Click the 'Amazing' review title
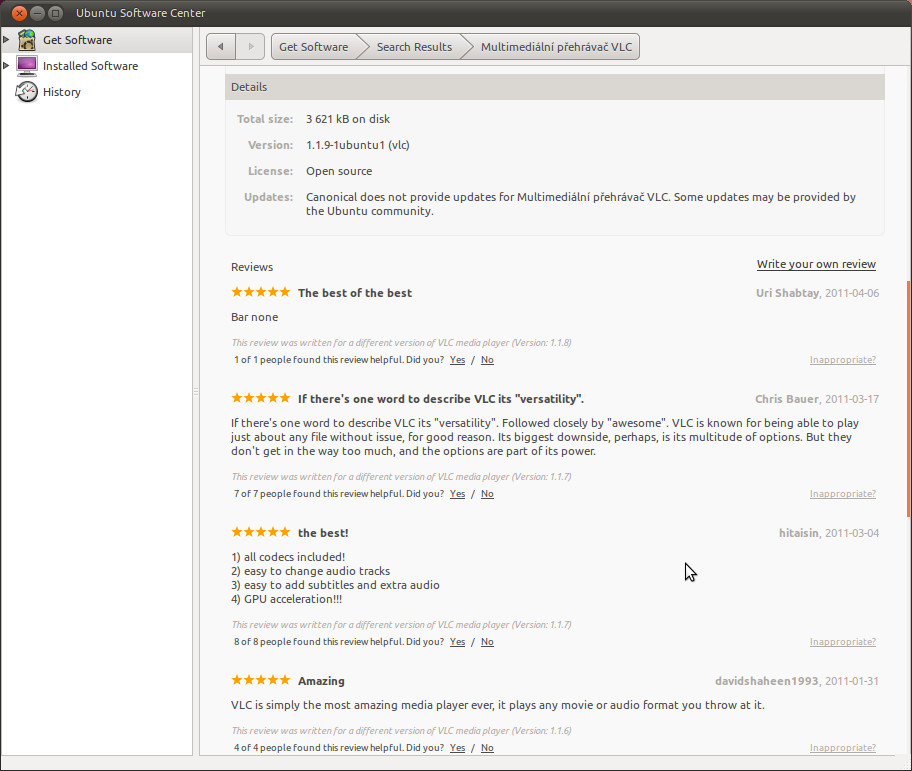Screen dimensions: 912x771 click(x=321, y=681)
